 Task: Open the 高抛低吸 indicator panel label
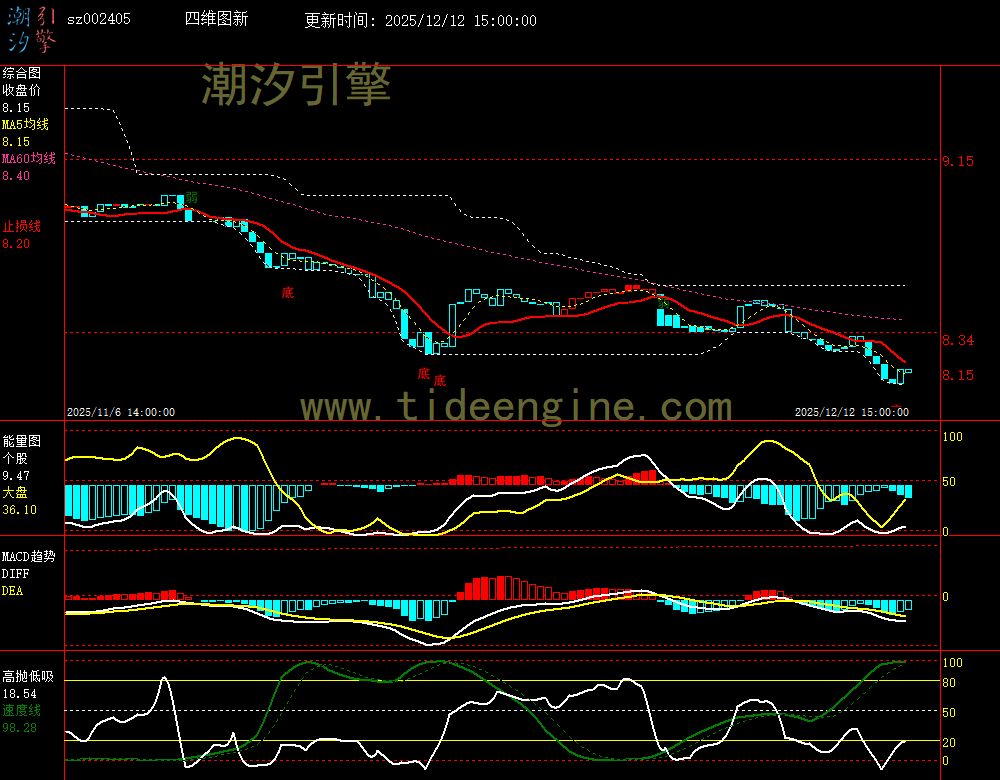28,676
